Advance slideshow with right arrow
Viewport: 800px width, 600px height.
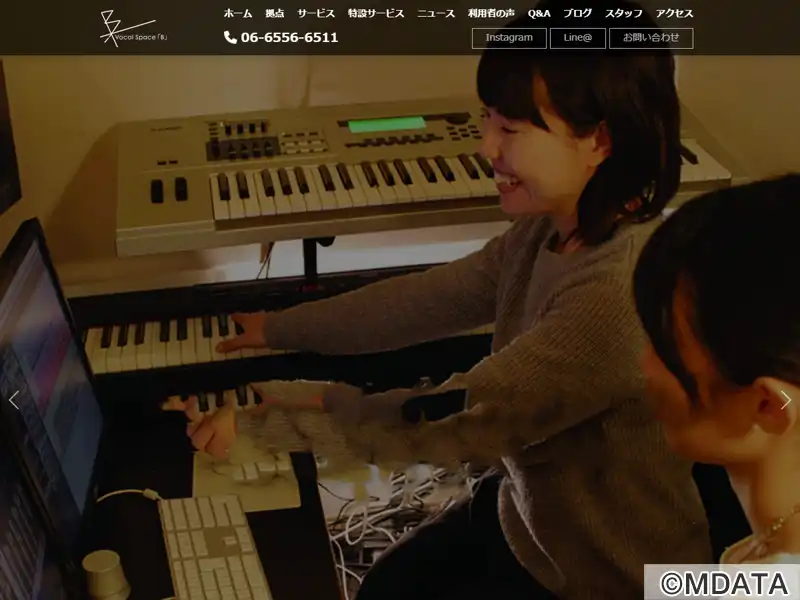coord(786,400)
